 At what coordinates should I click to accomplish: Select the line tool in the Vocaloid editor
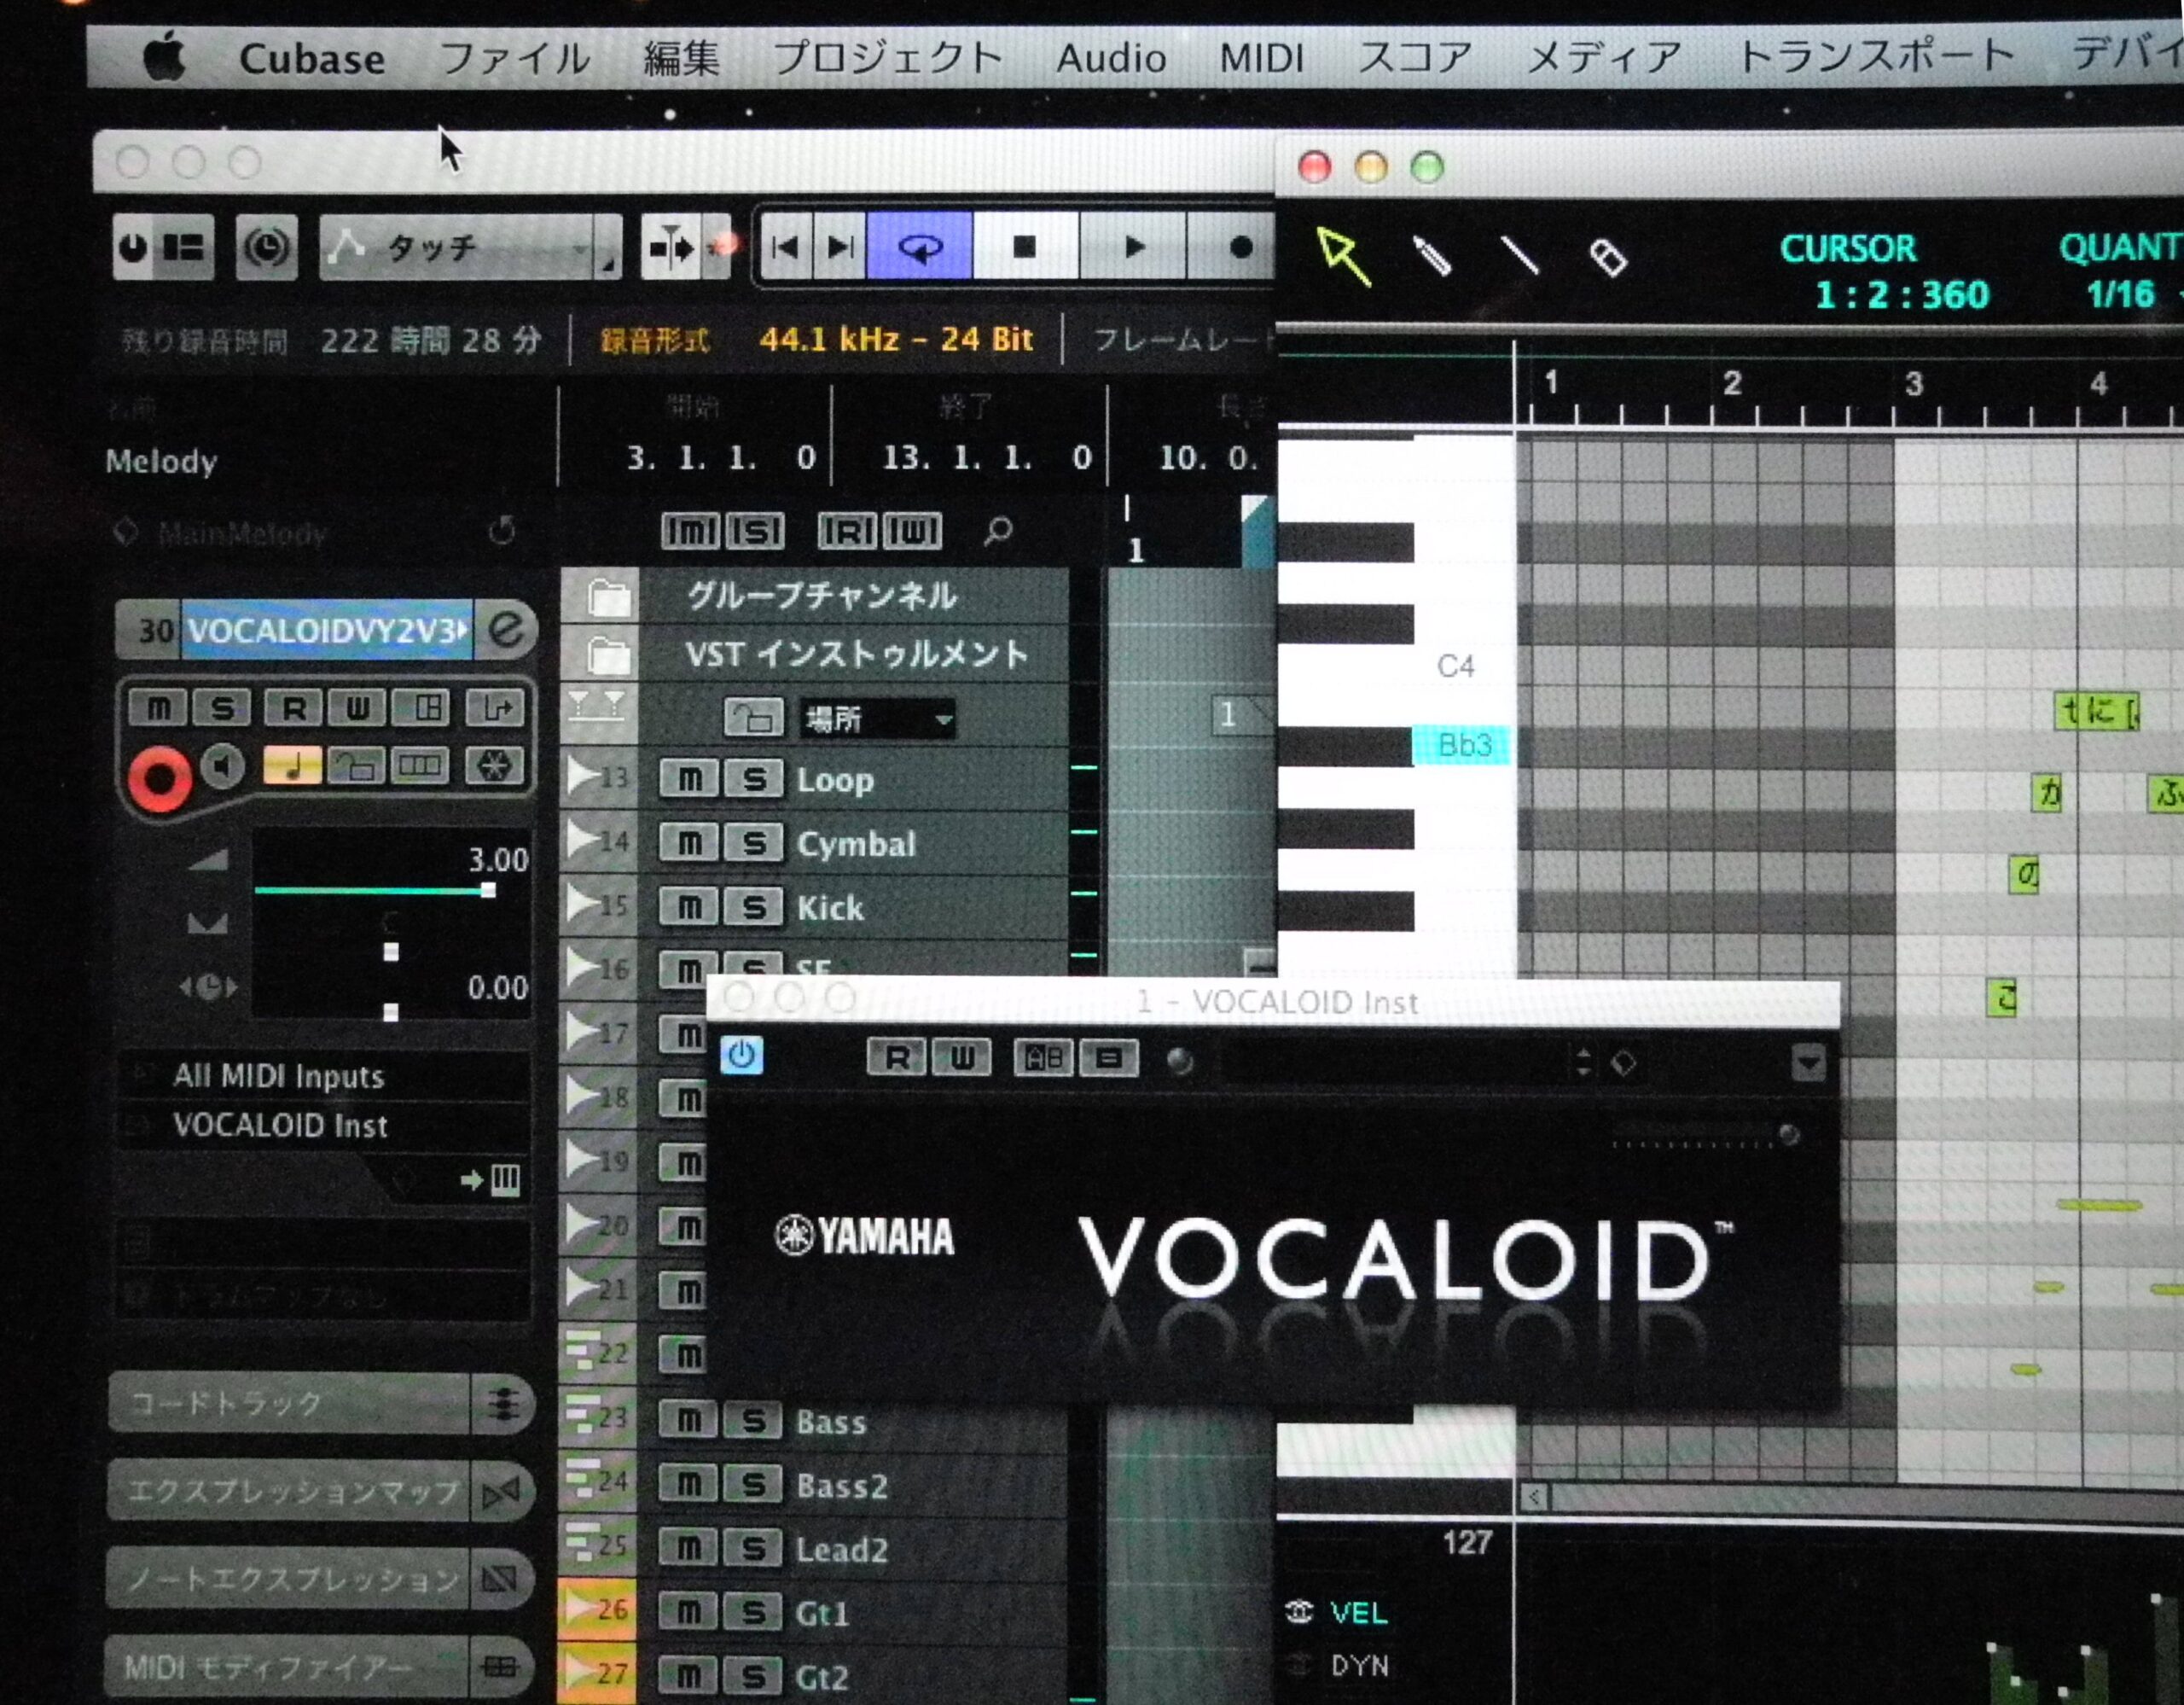click(x=1520, y=256)
